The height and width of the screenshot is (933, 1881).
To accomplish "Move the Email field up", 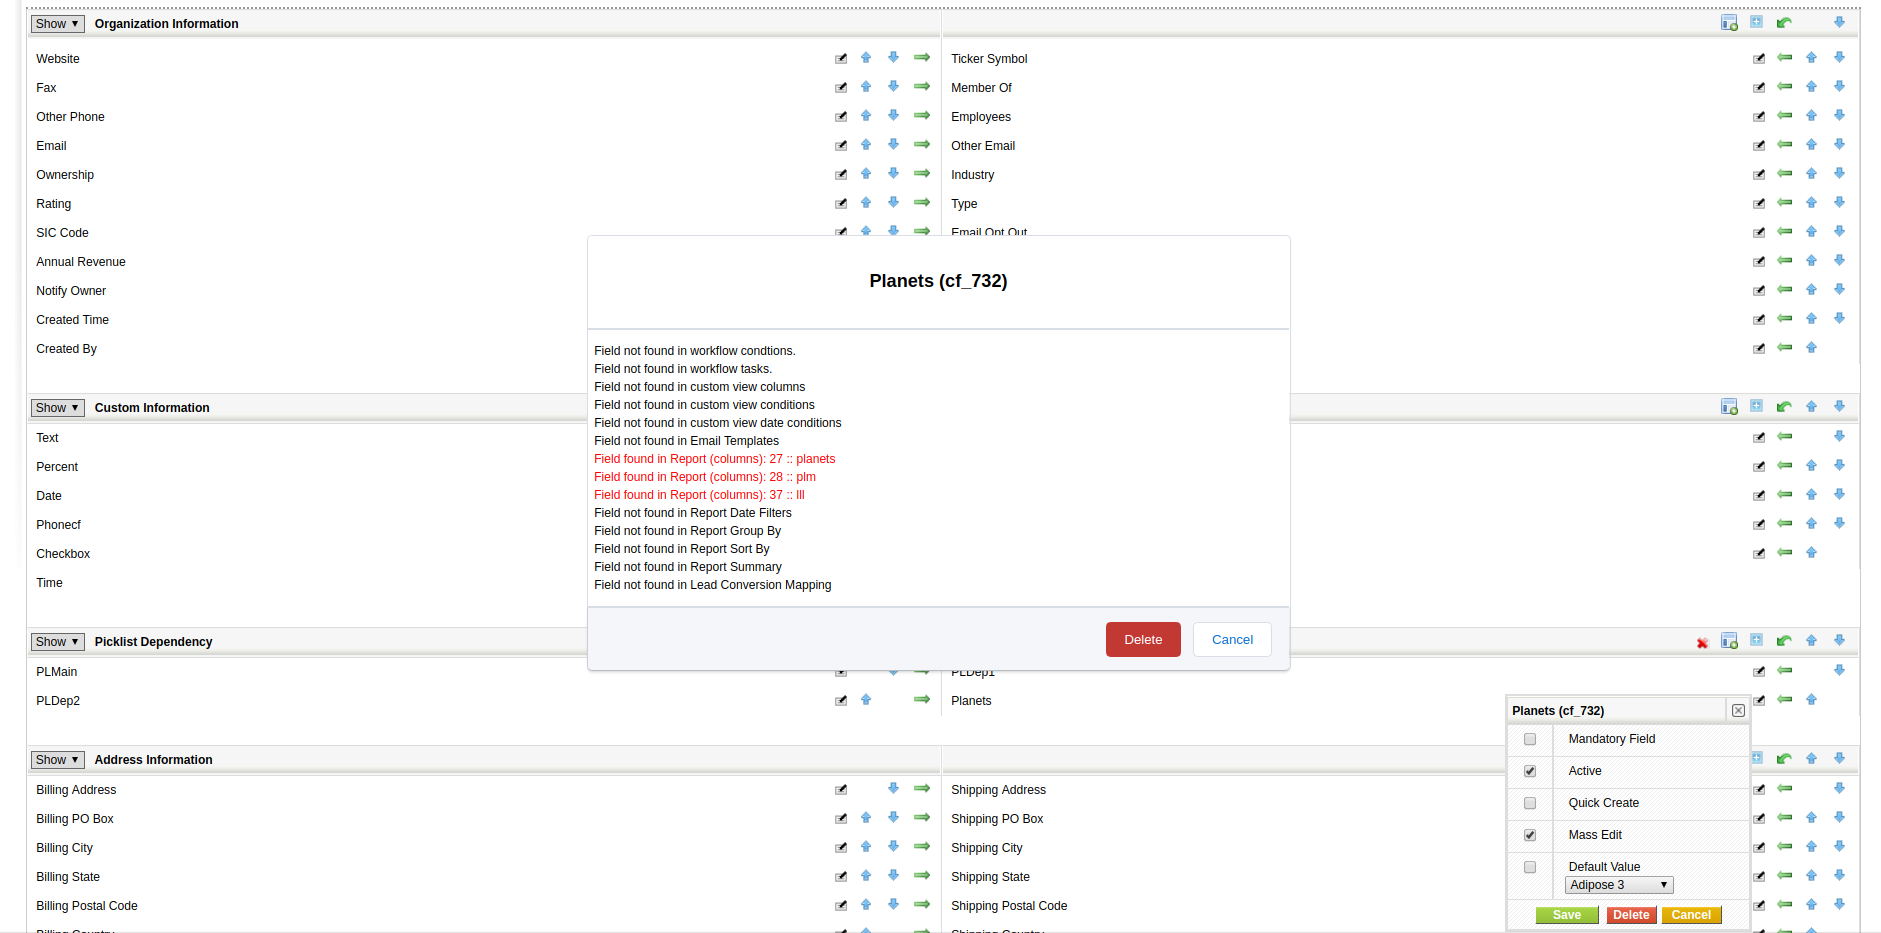I will pos(866,144).
